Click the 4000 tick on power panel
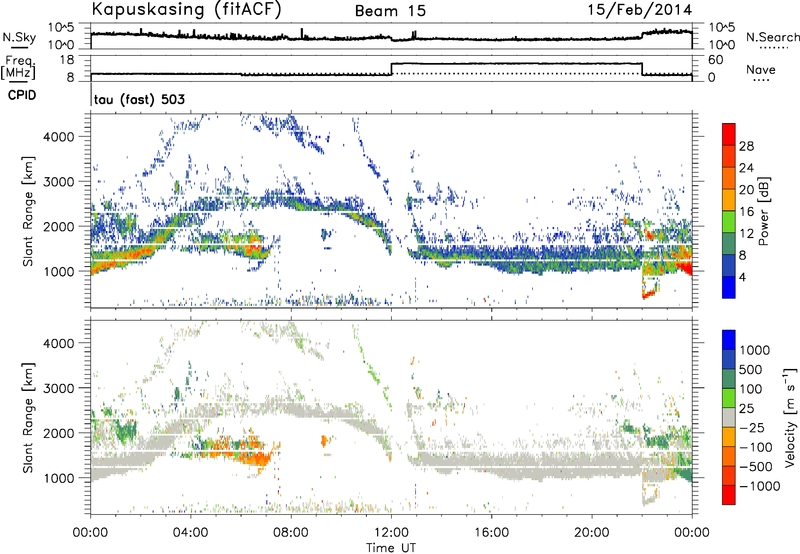The width and height of the screenshot is (800, 554). [59, 136]
